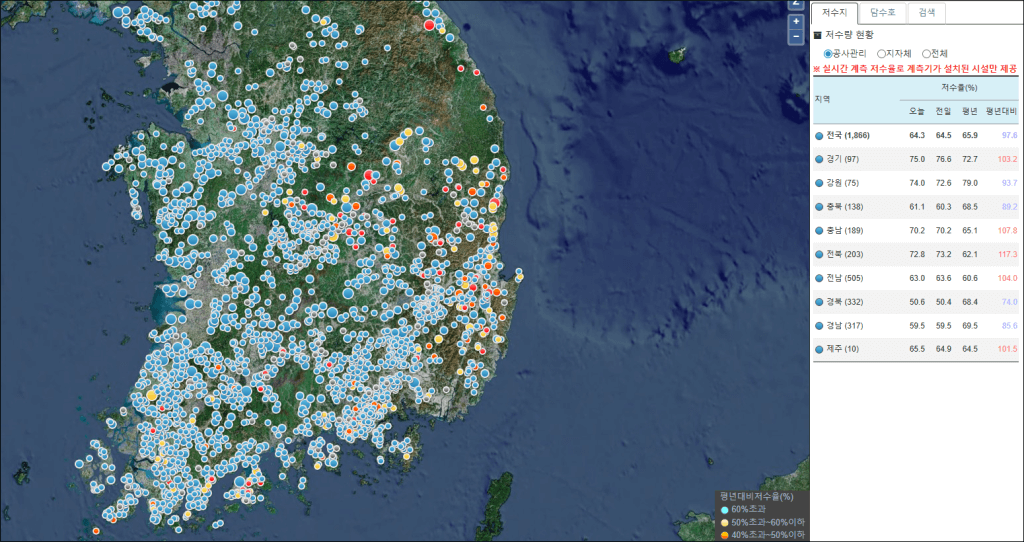The image size is (1024, 542).
Task: Zoom out the map with minus button
Action: (x=796, y=36)
